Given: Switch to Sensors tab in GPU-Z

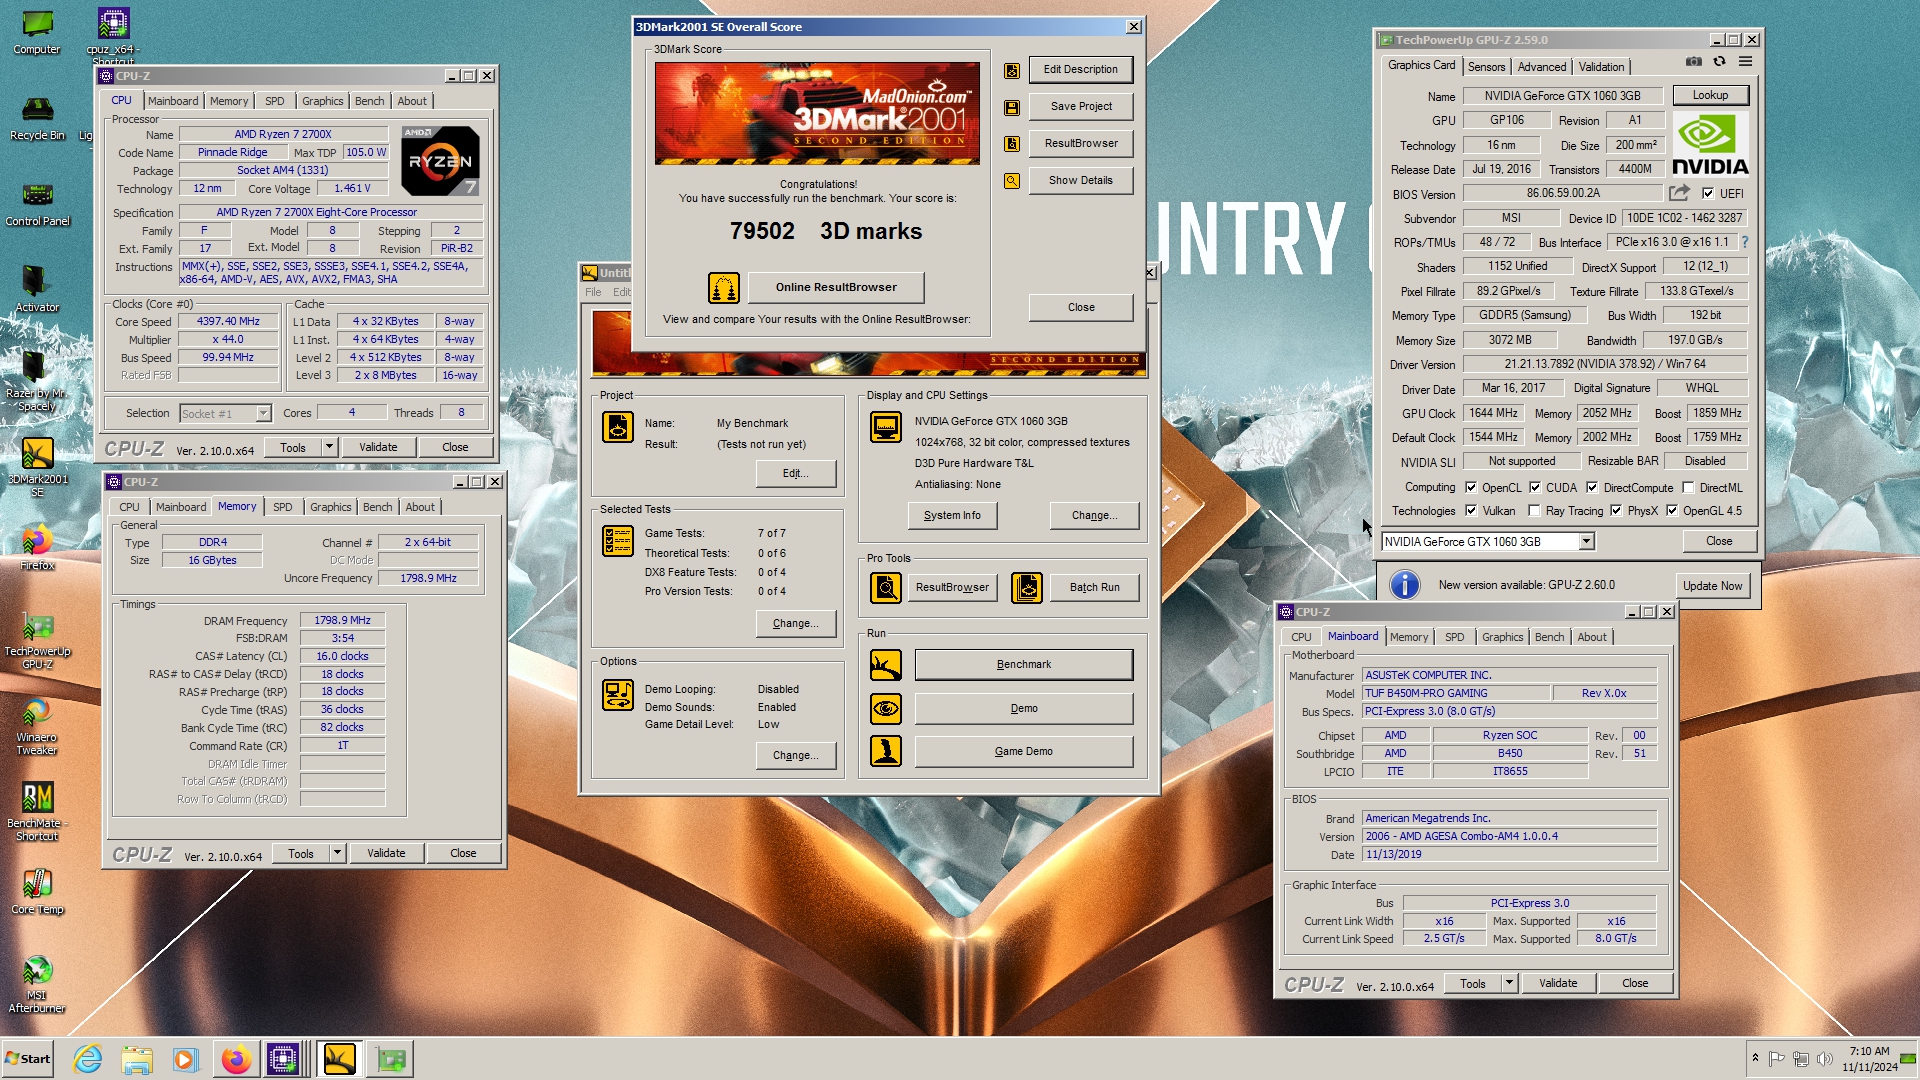Looking at the screenshot, I should pyautogui.click(x=1486, y=67).
